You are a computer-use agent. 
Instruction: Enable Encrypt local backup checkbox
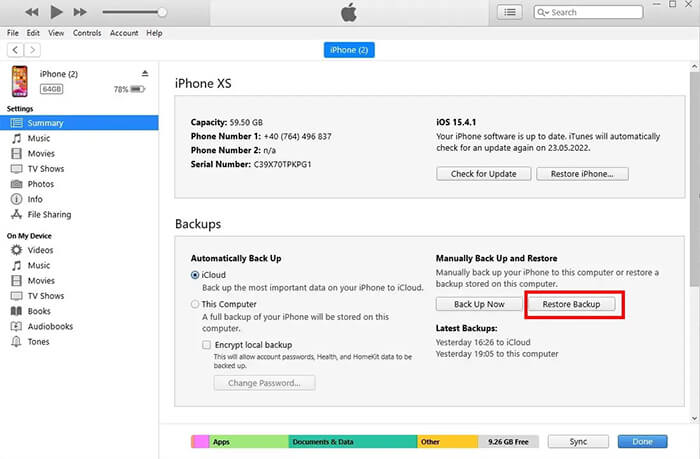tap(206, 345)
